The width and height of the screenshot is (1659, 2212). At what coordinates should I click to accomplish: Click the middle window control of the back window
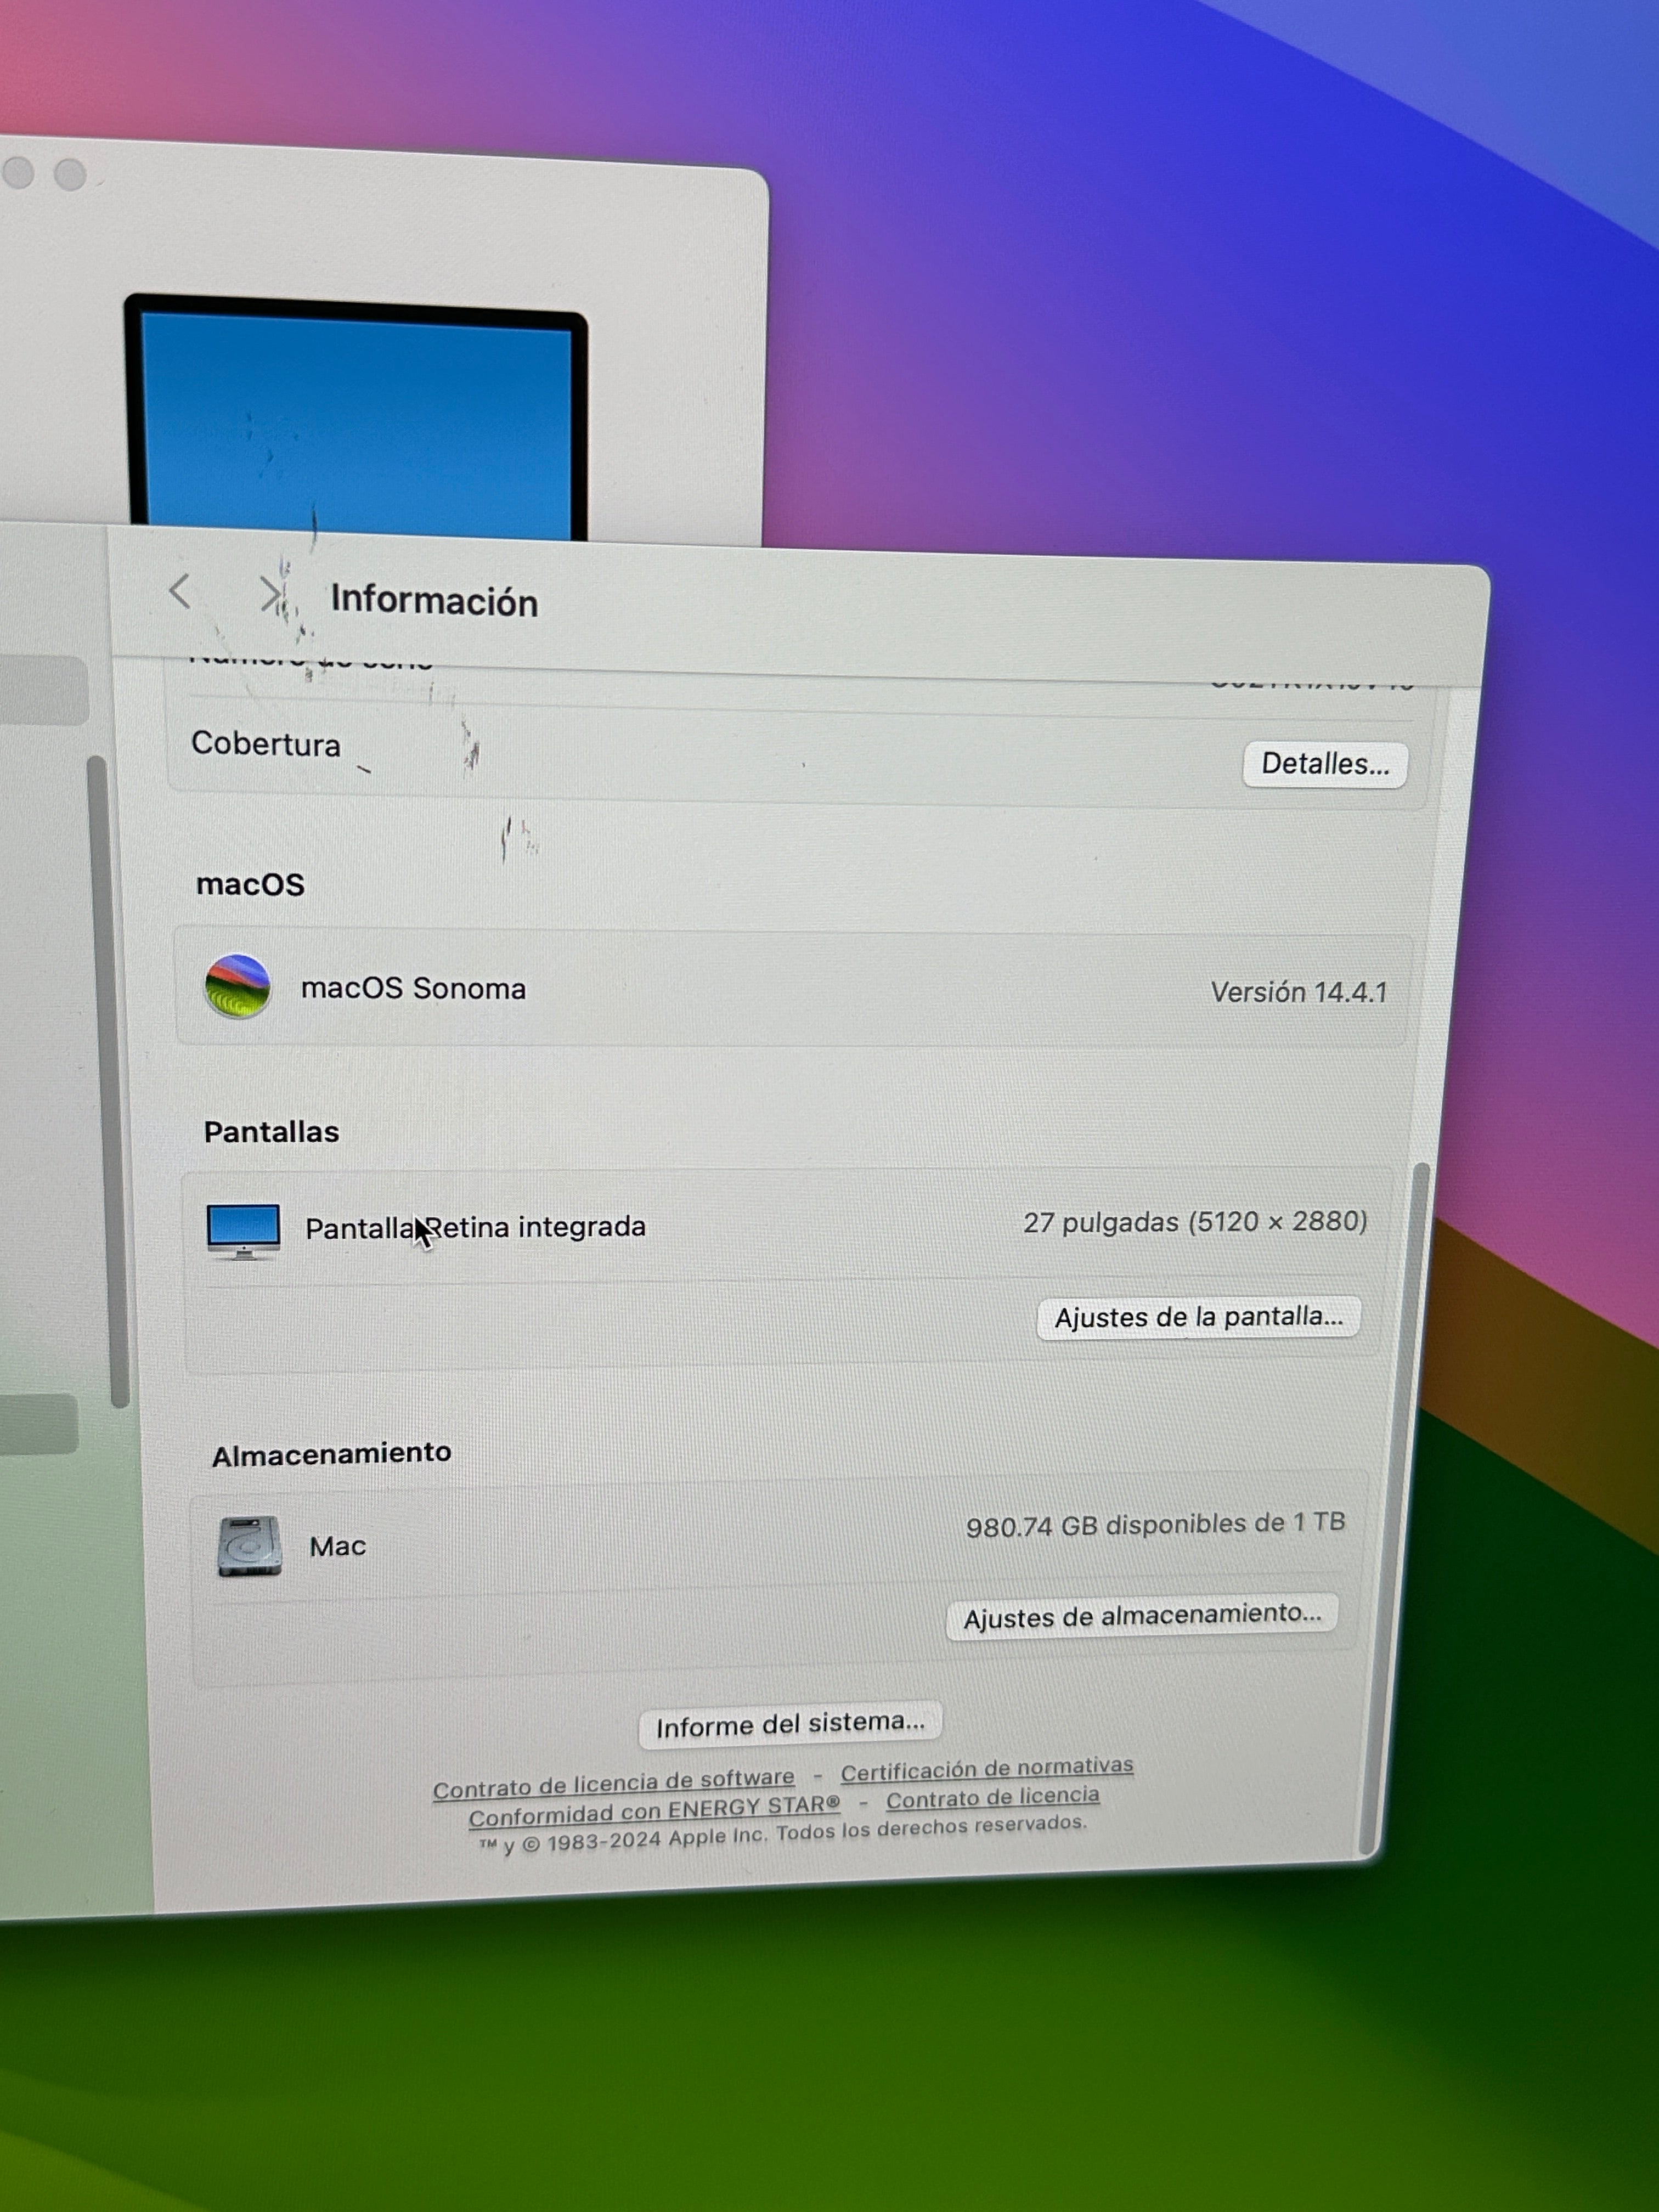pos(18,172)
